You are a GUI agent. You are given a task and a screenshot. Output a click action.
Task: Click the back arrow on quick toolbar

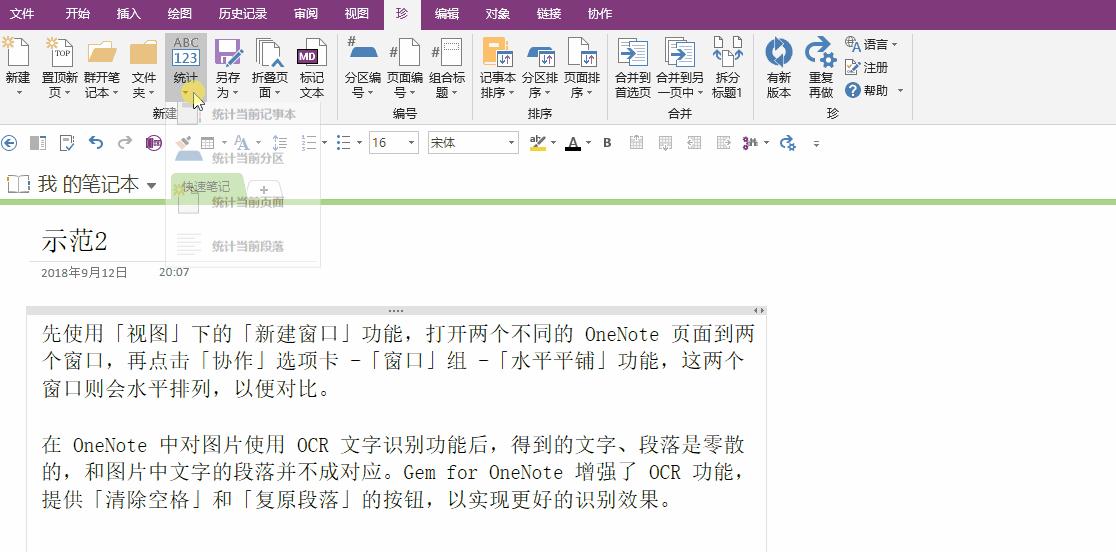click(9, 143)
